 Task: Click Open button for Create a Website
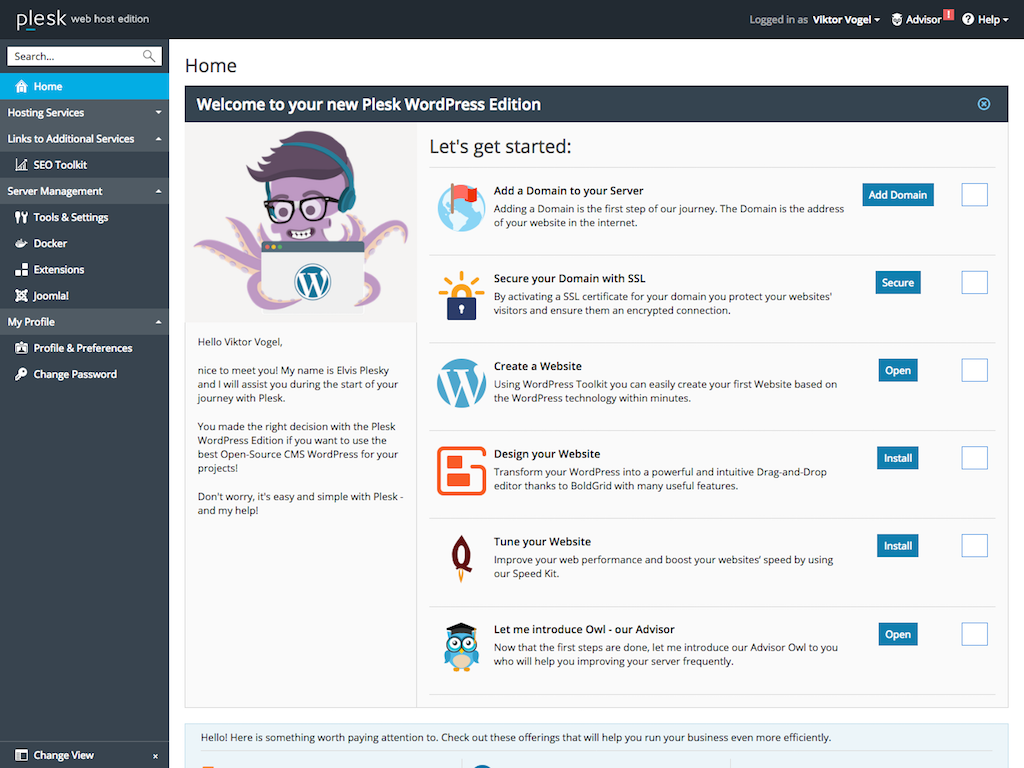898,370
